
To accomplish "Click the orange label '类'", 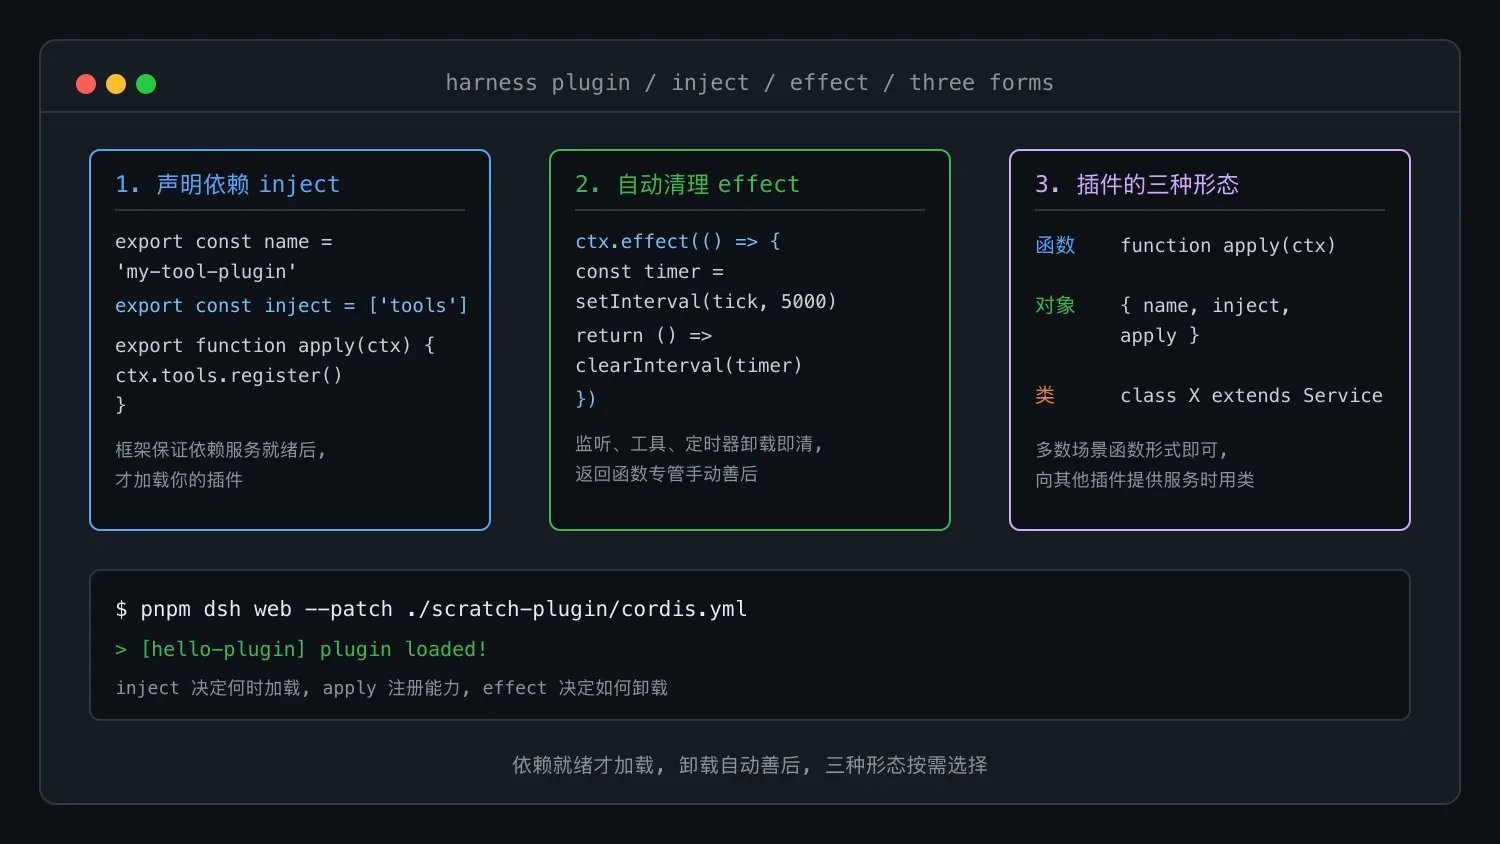I will [x=1045, y=396].
